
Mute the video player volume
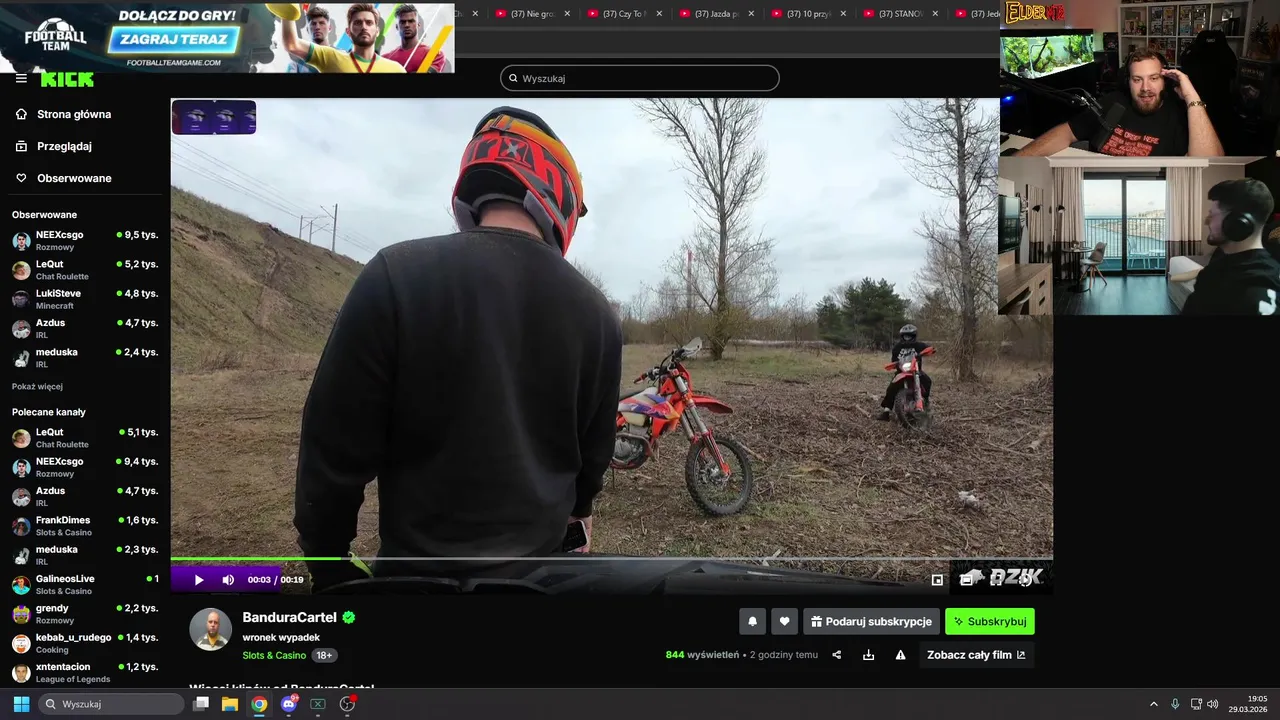pos(228,580)
